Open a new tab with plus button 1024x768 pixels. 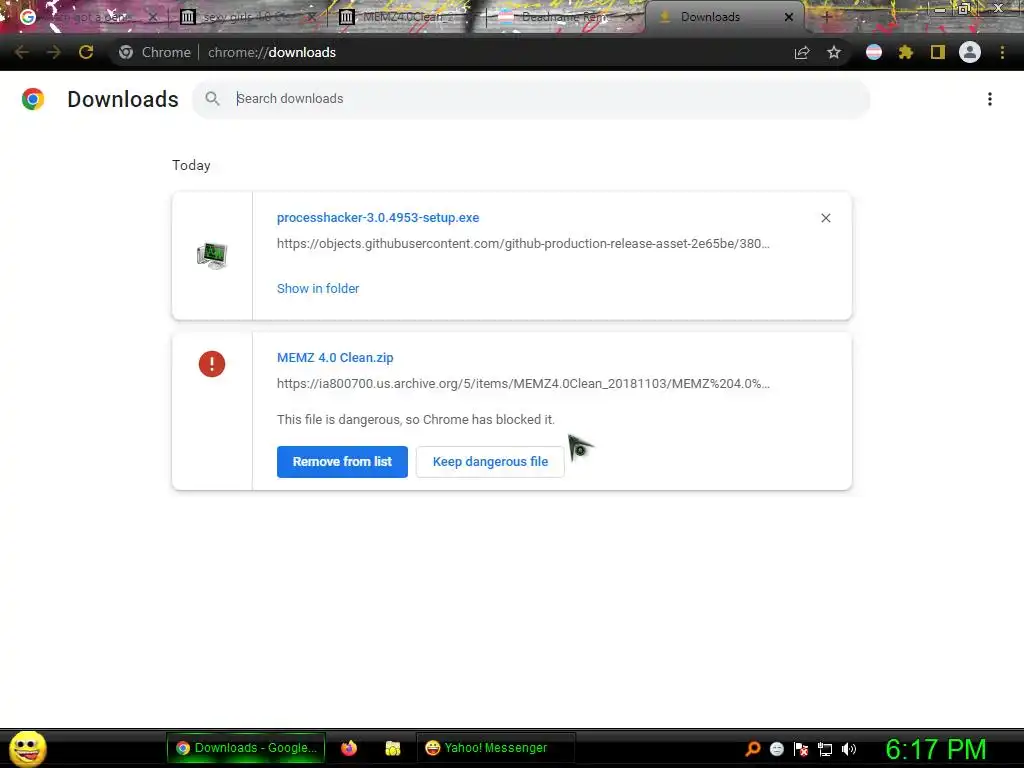click(826, 17)
